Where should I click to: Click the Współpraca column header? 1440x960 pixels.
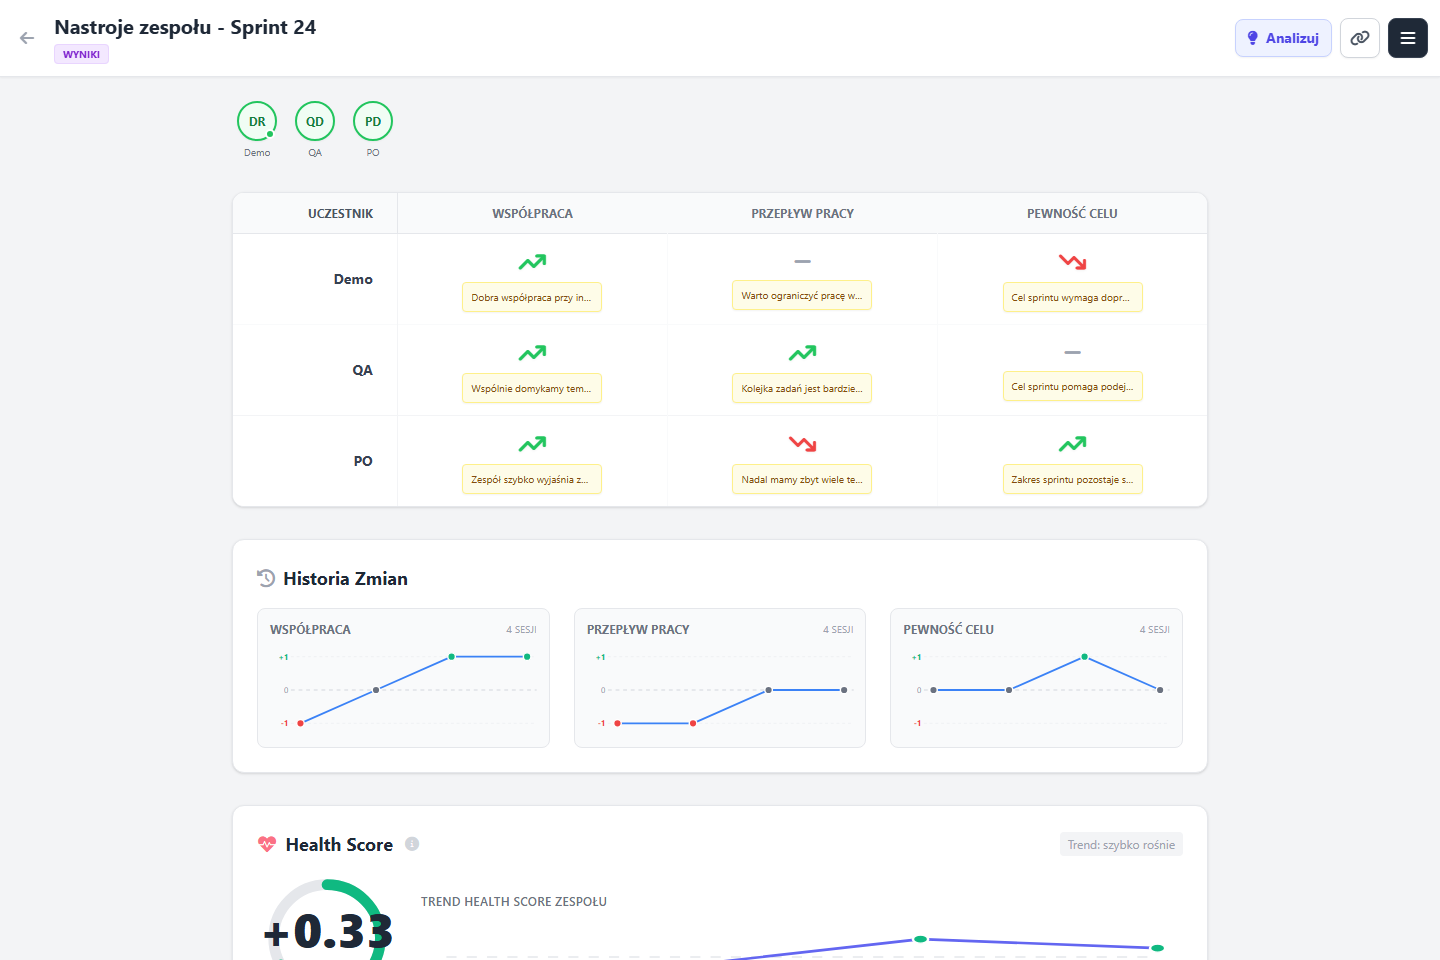(x=532, y=213)
